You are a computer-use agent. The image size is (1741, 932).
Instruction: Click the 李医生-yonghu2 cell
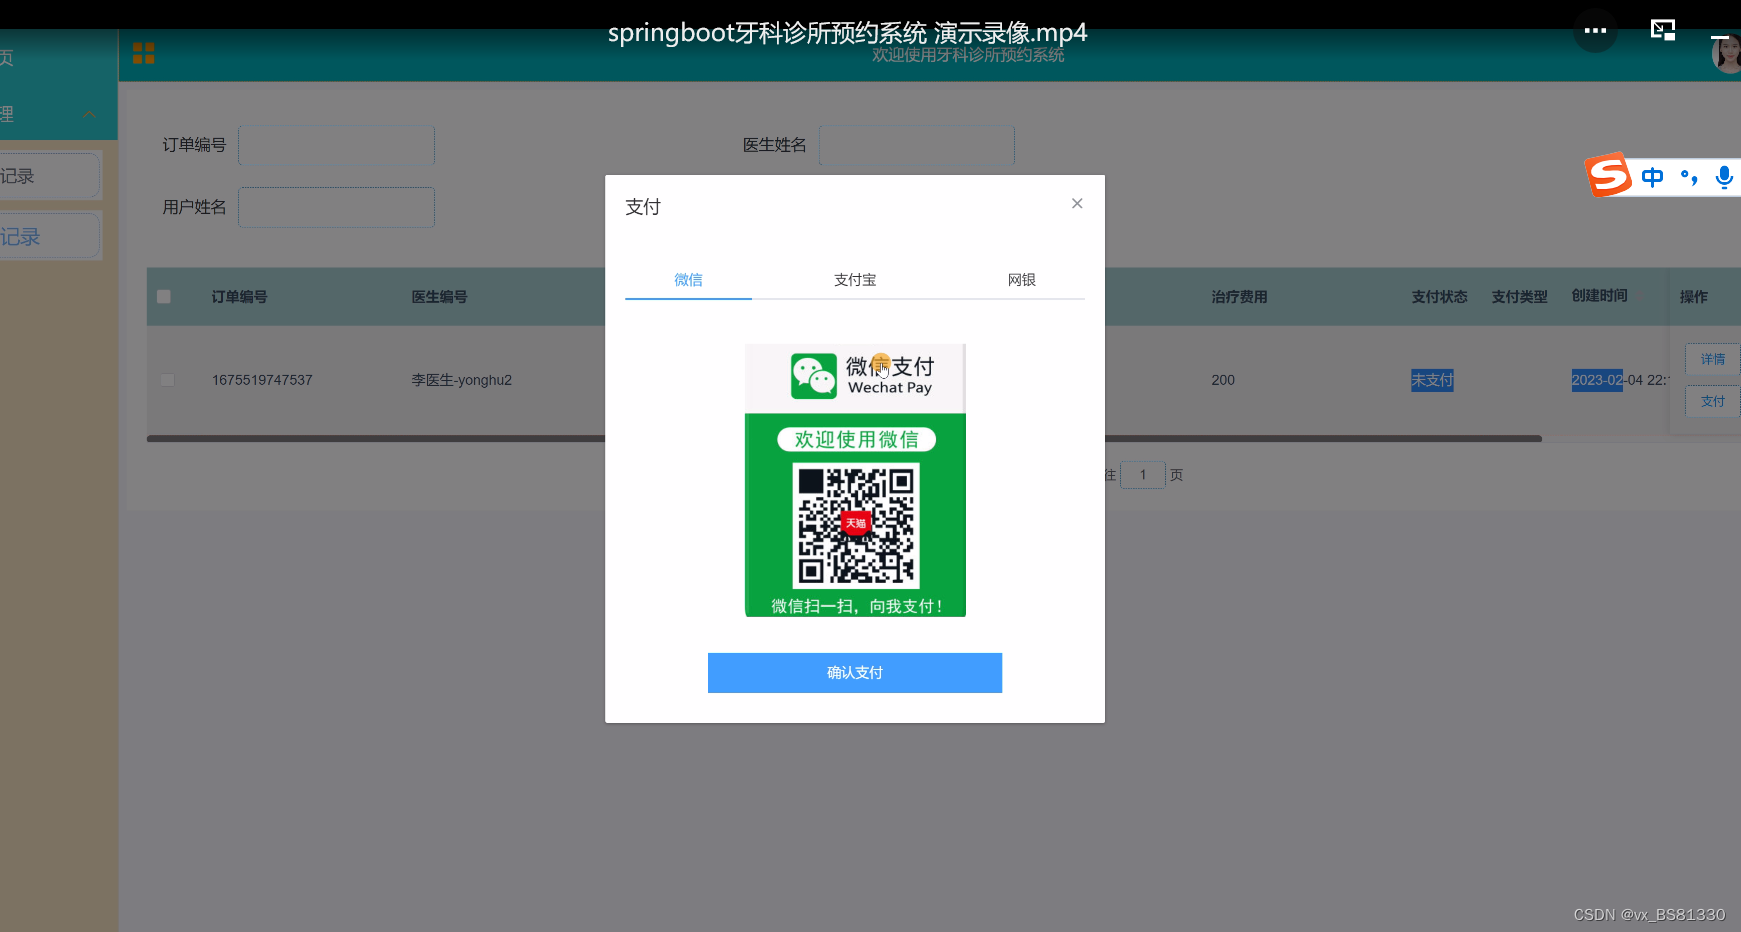(462, 380)
